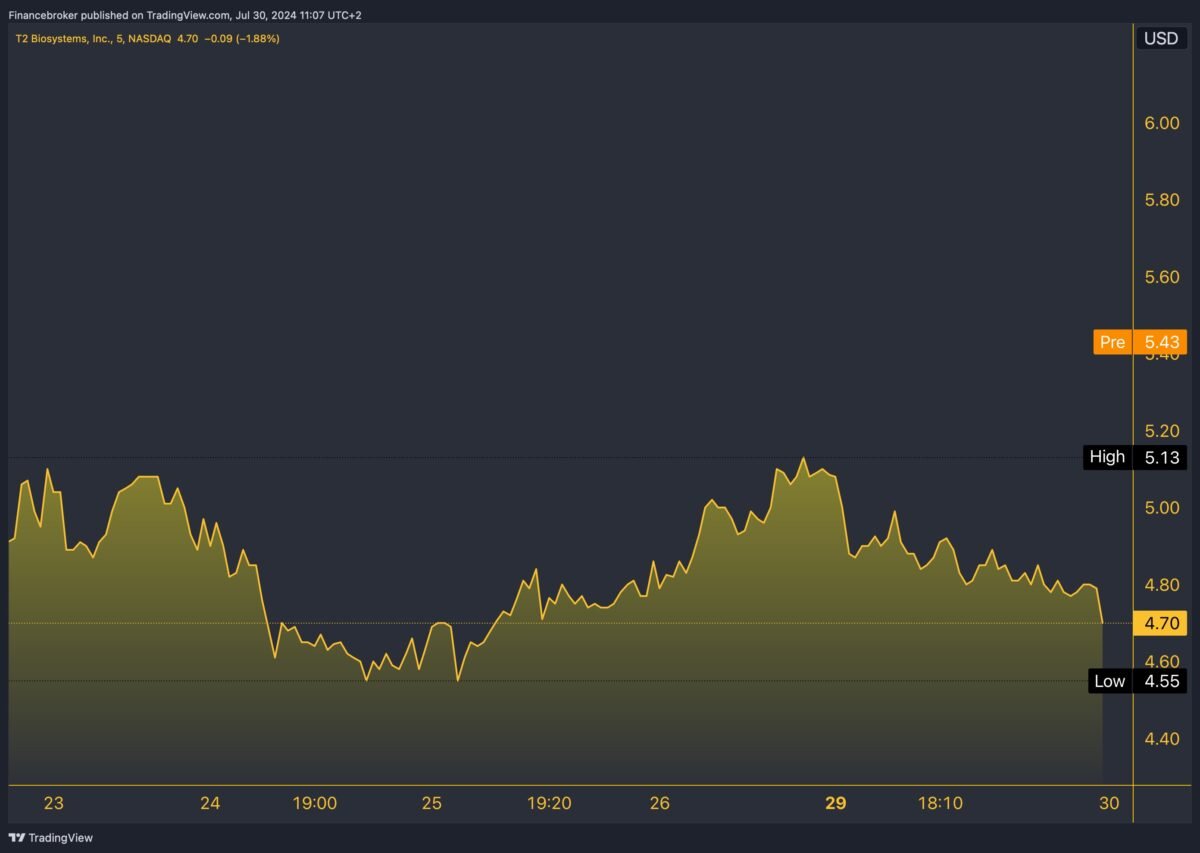Click the date 30 on time axis
The height and width of the screenshot is (853, 1200).
pyautogui.click(x=1109, y=803)
